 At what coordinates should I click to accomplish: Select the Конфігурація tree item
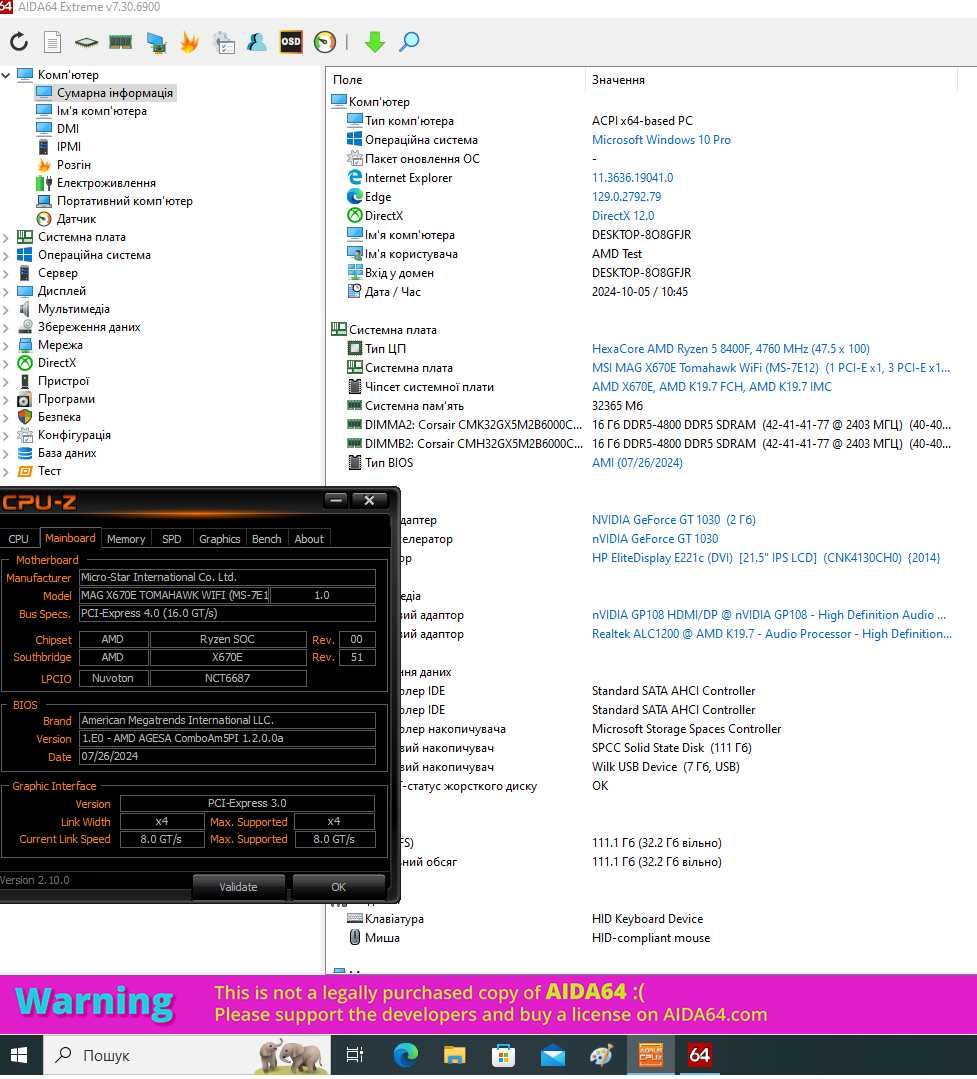[x=74, y=435]
